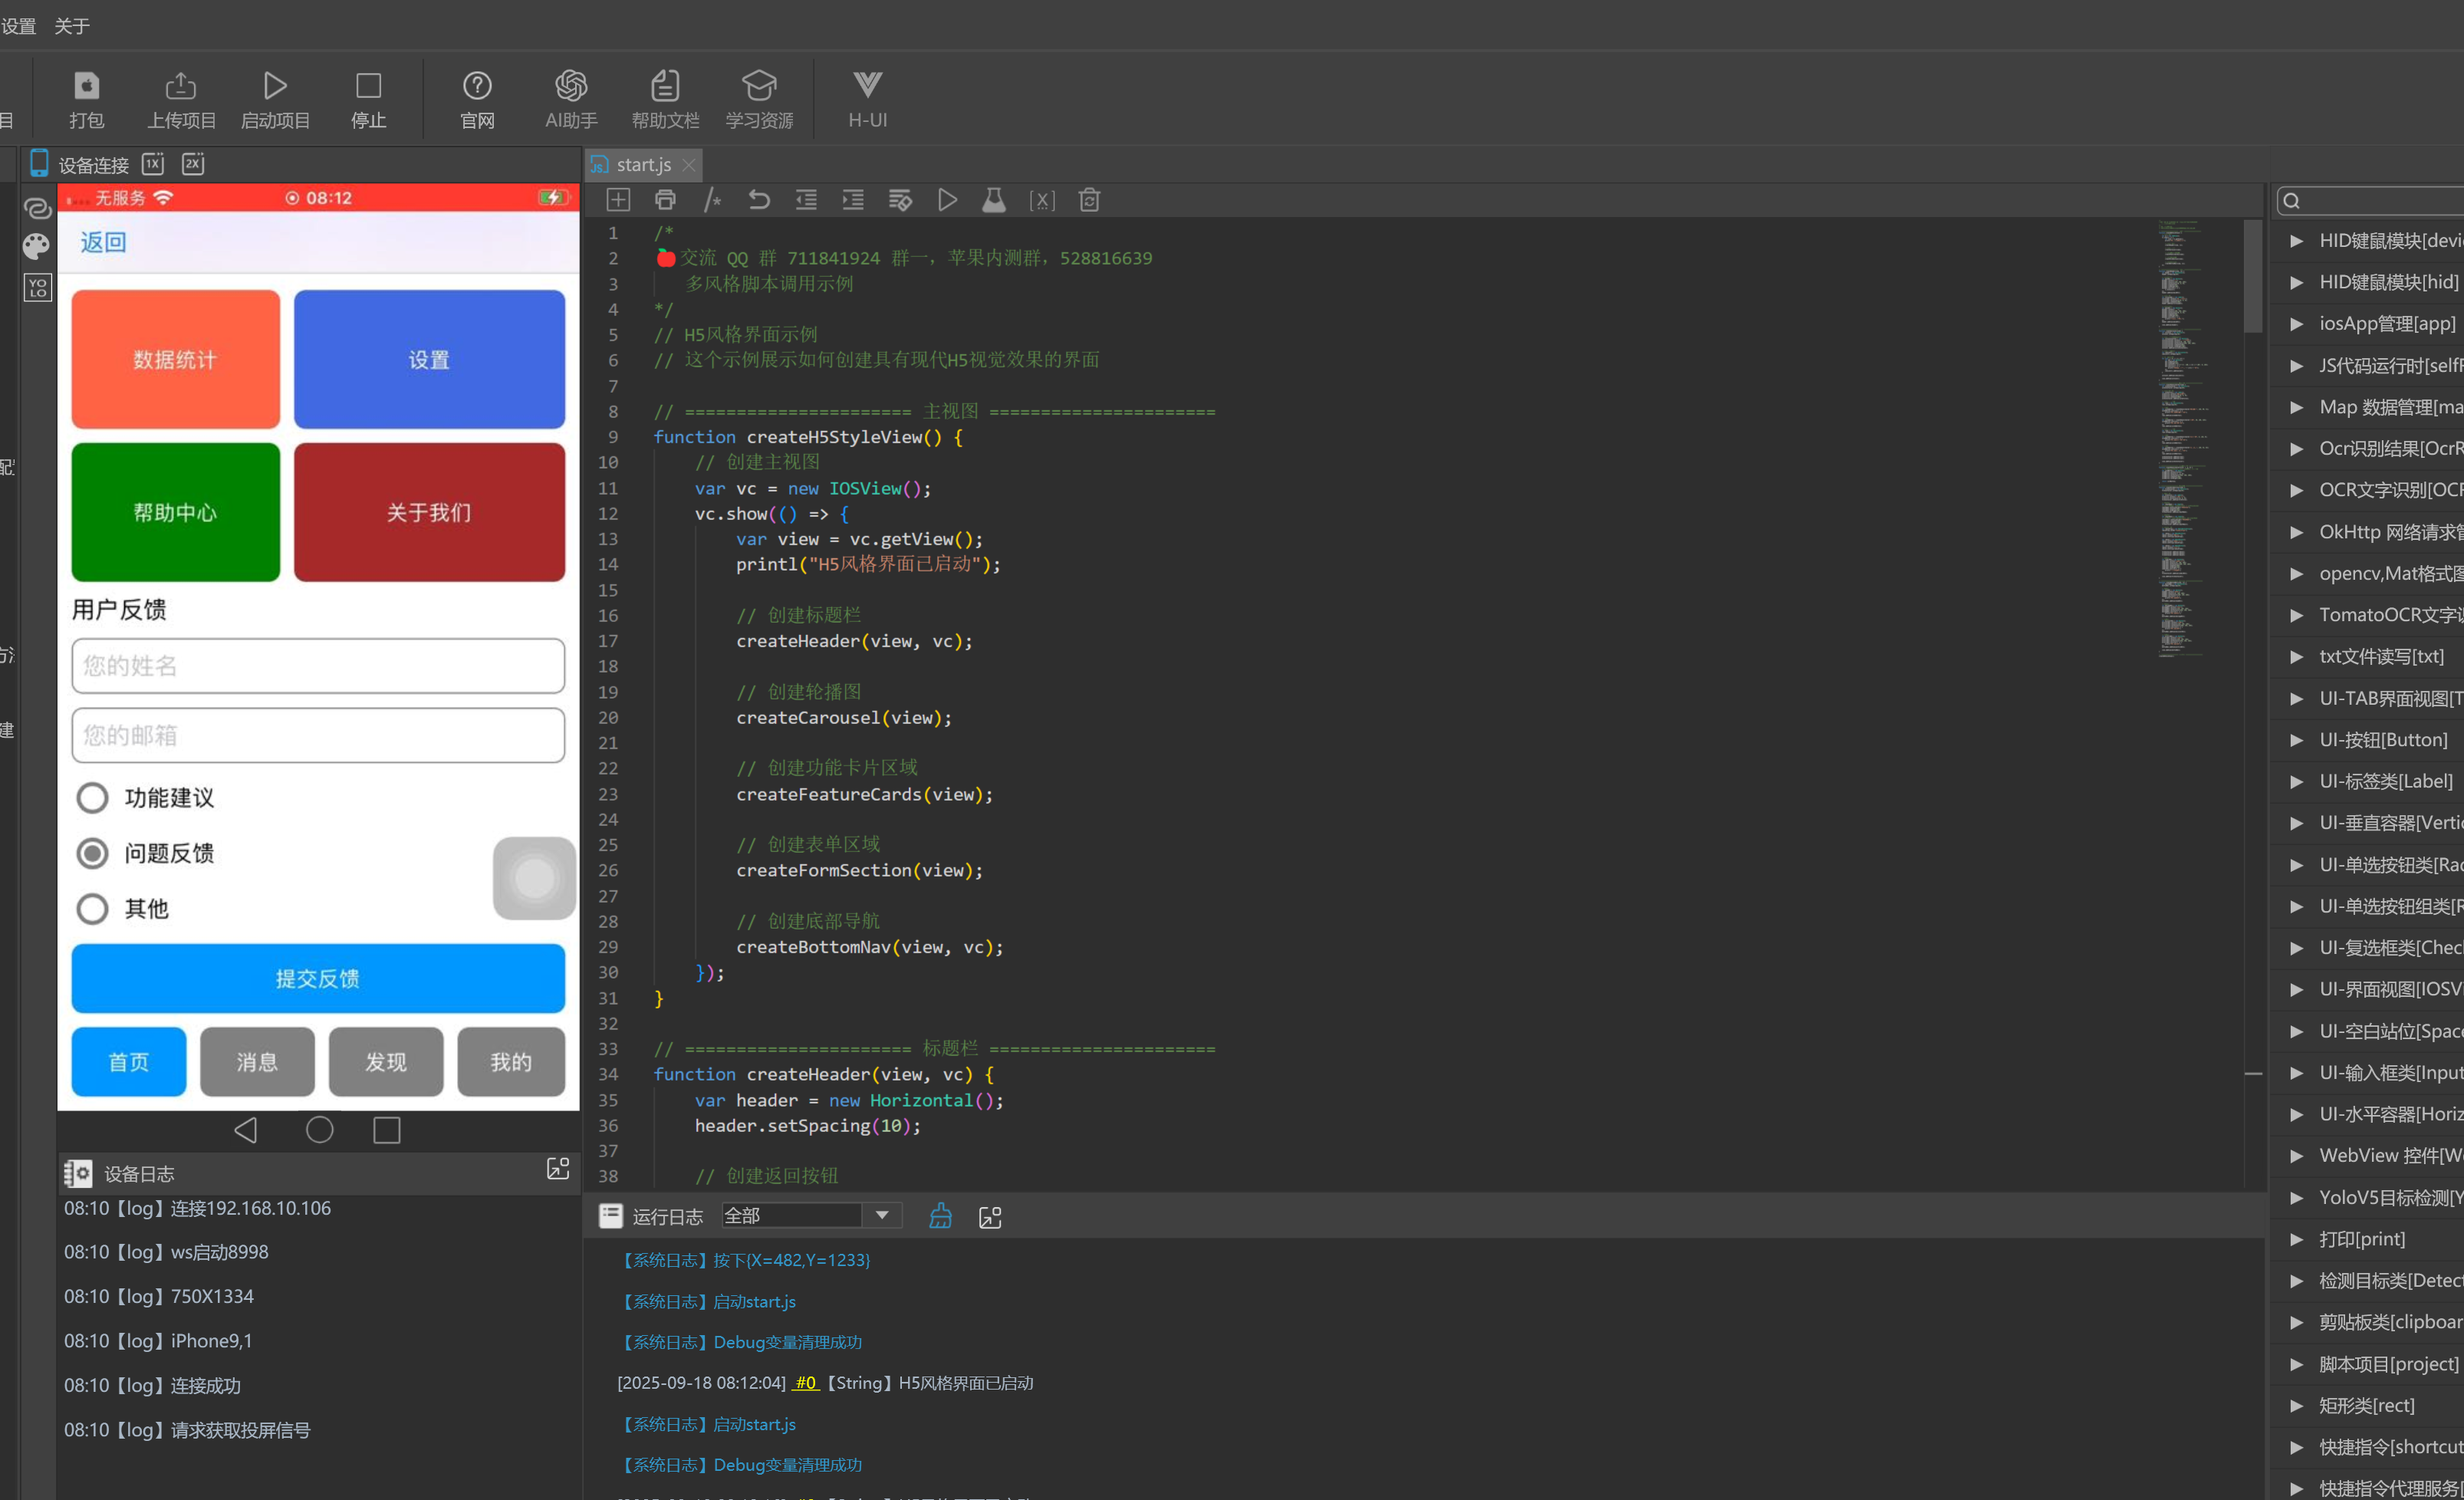Tap the 返回 back link
The height and width of the screenshot is (1500, 2464).
click(103, 242)
